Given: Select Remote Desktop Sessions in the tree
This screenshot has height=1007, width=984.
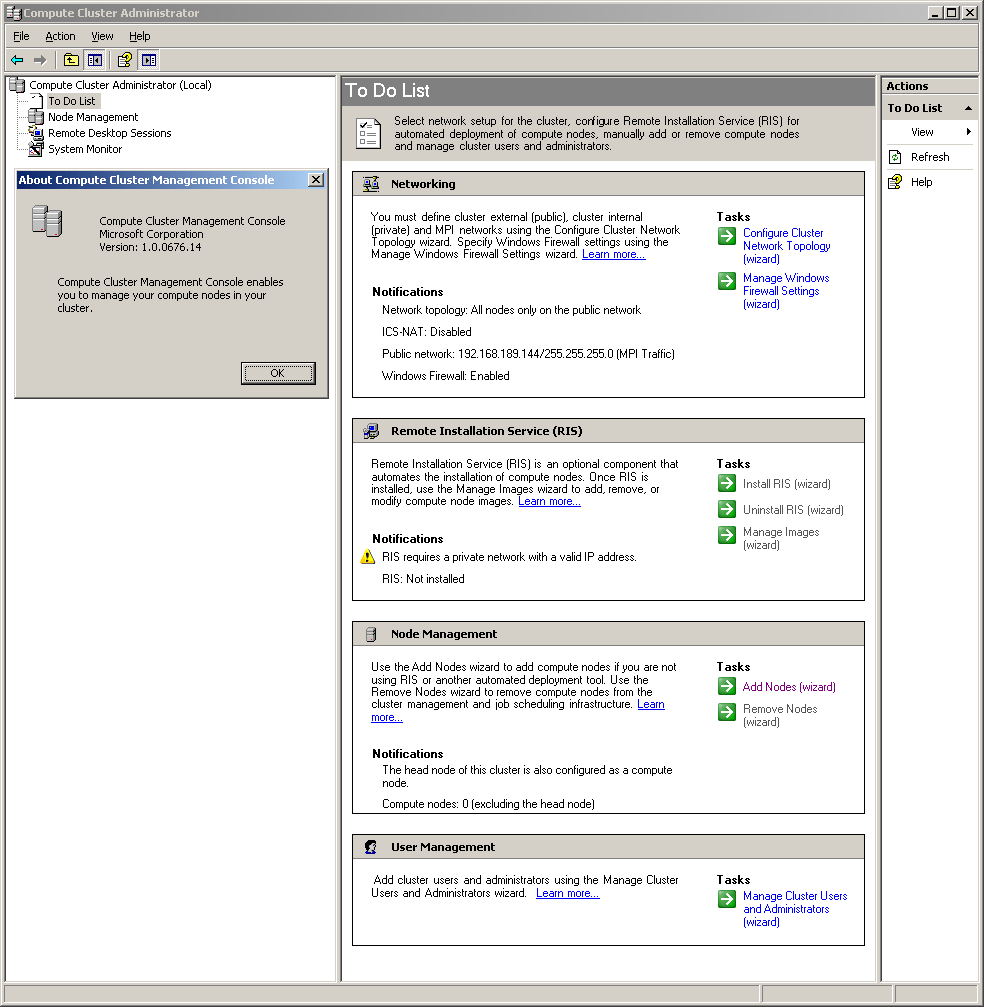Looking at the screenshot, I should point(110,134).
